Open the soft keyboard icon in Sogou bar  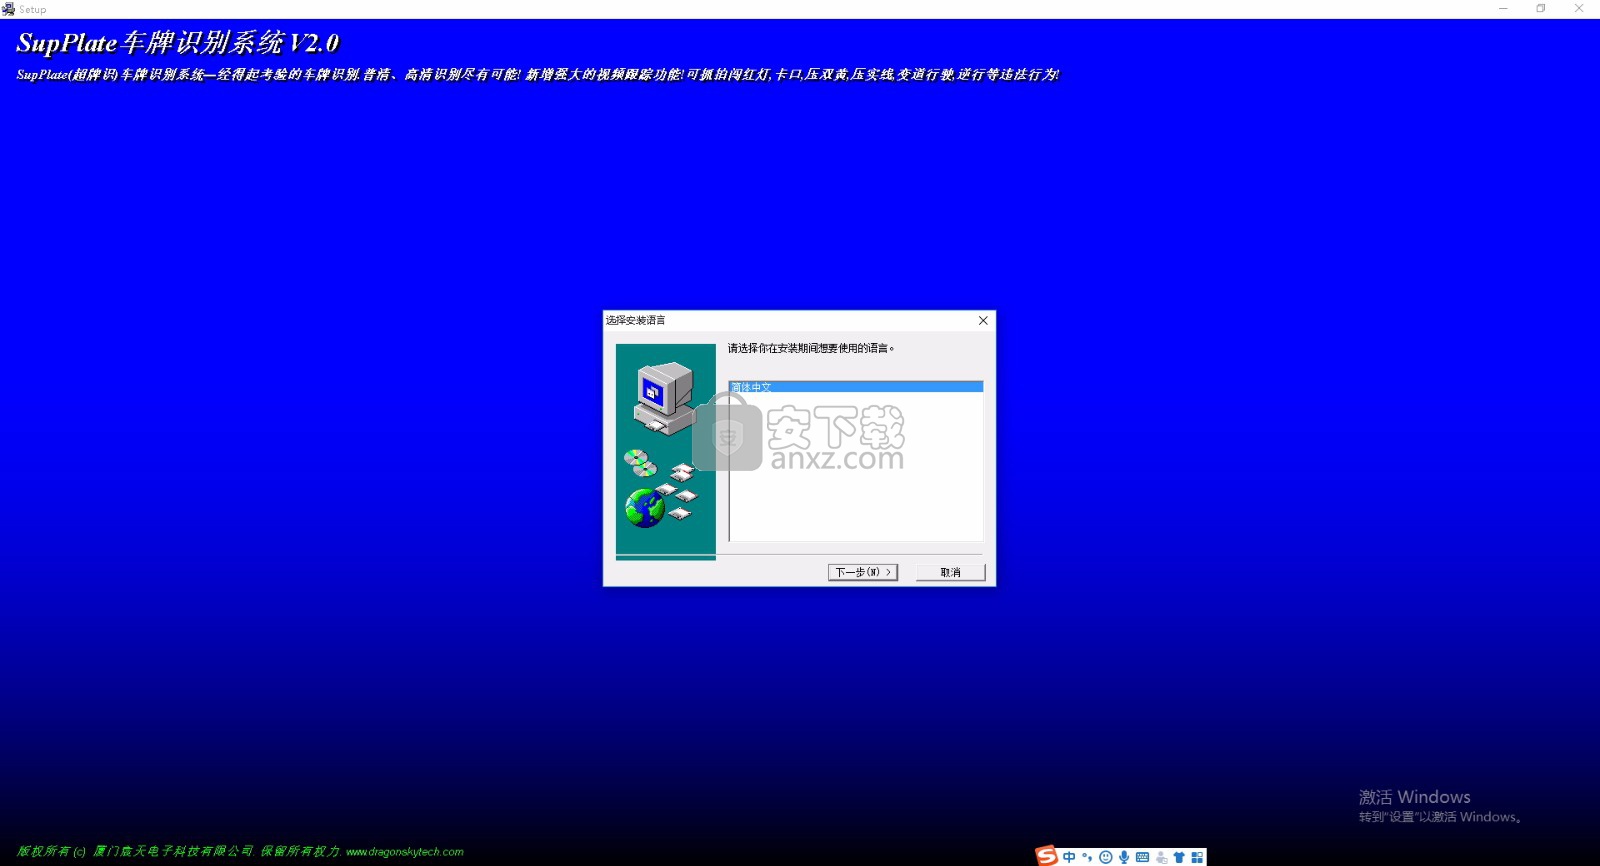[1142, 857]
